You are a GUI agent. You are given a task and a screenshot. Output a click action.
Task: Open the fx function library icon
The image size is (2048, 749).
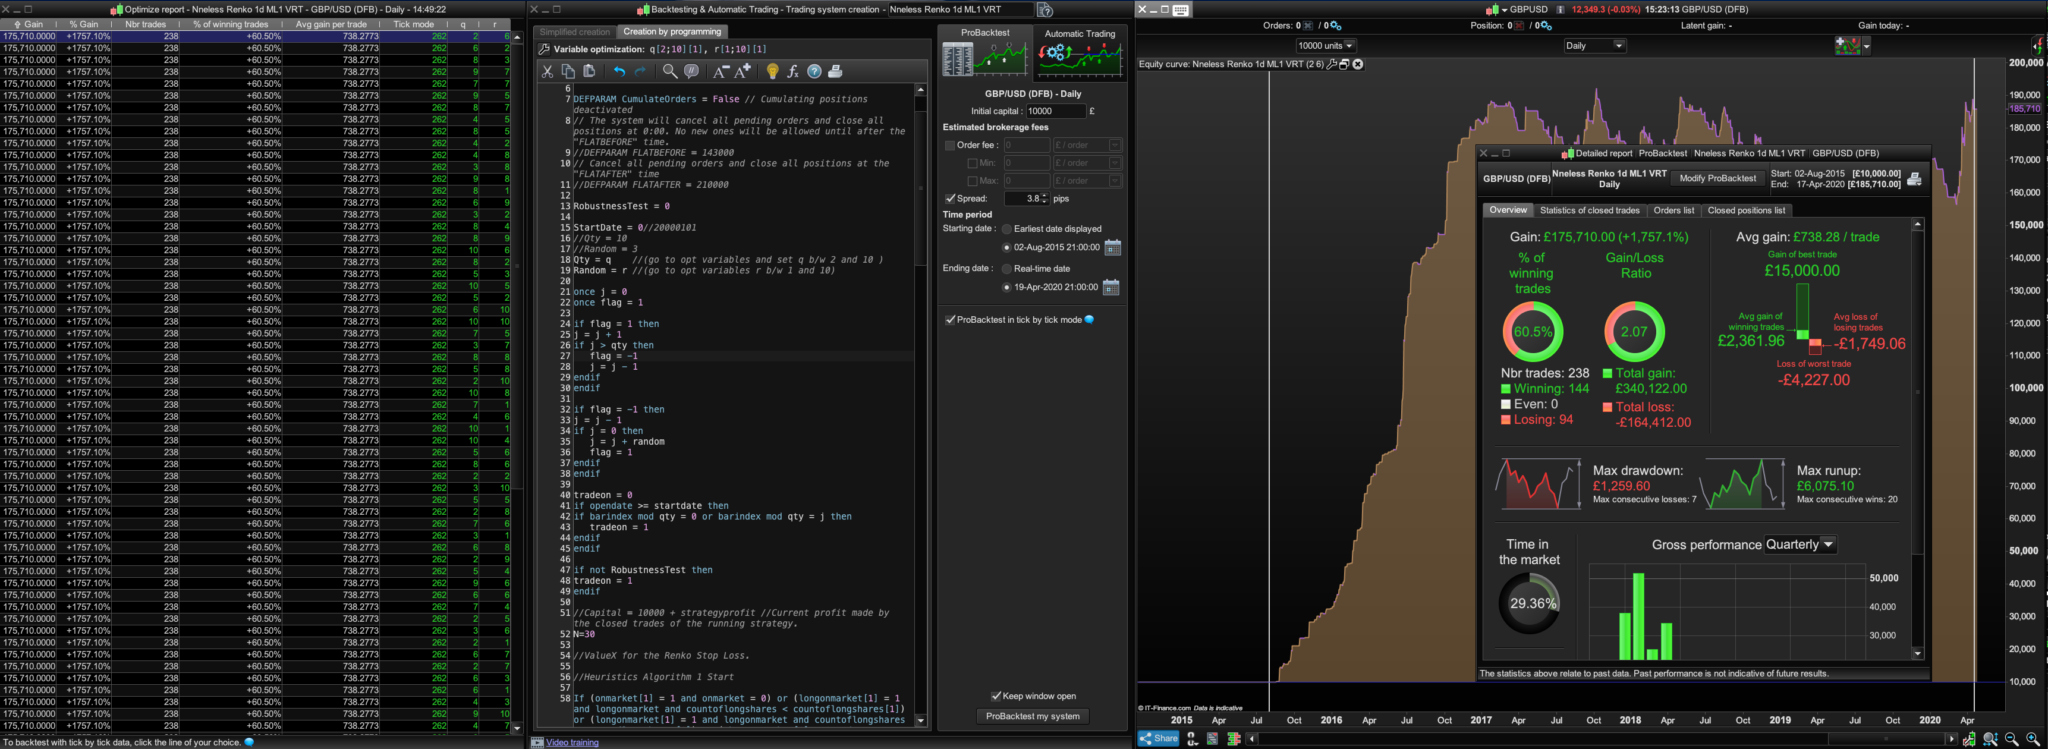pyautogui.click(x=793, y=71)
